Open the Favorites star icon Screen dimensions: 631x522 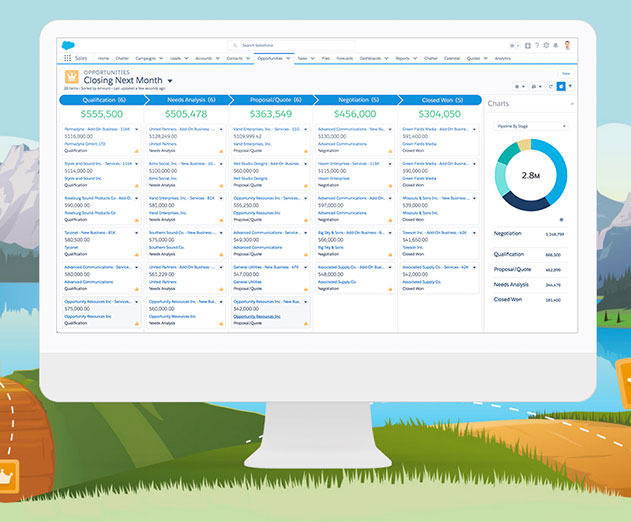click(512, 46)
